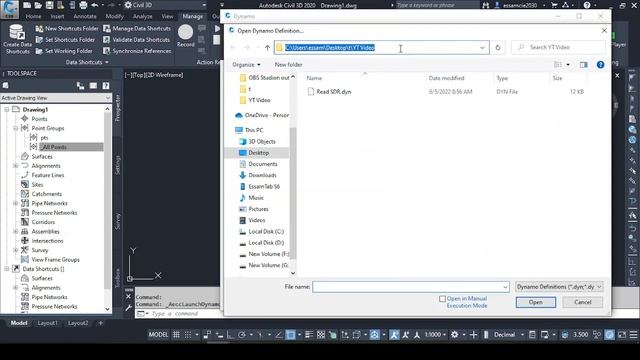Click Validate Data Shortcuts
Screen dimensions: 640x360
click(x=136, y=40)
